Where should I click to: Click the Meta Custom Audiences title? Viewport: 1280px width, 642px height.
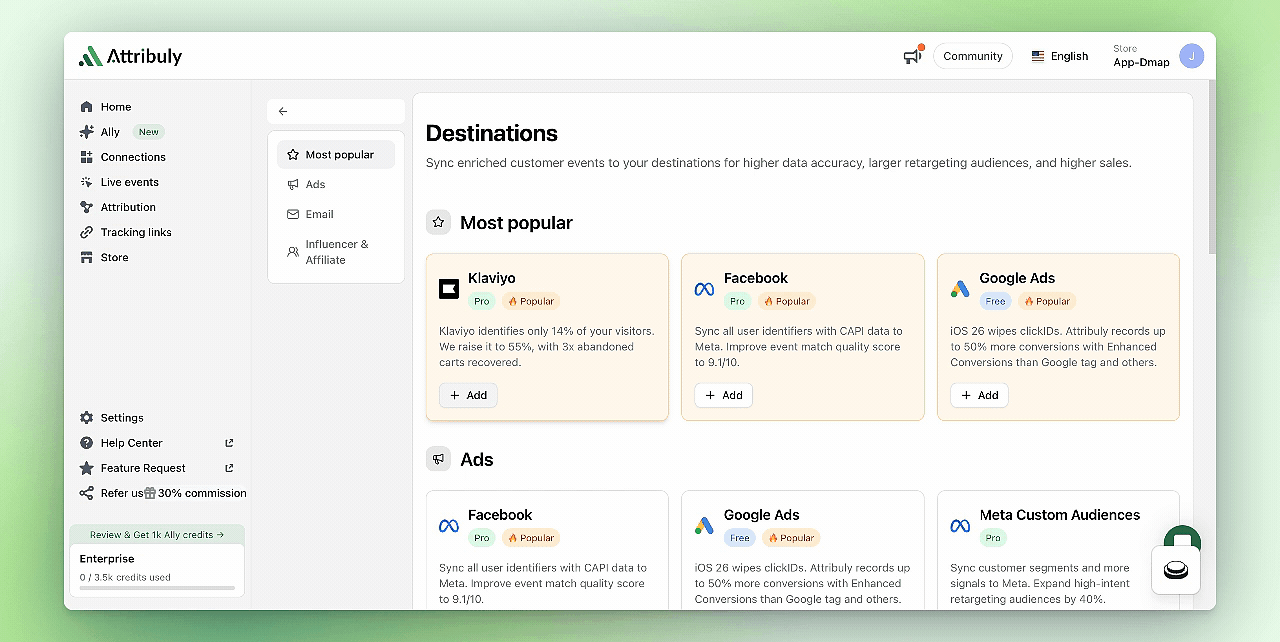point(1060,515)
